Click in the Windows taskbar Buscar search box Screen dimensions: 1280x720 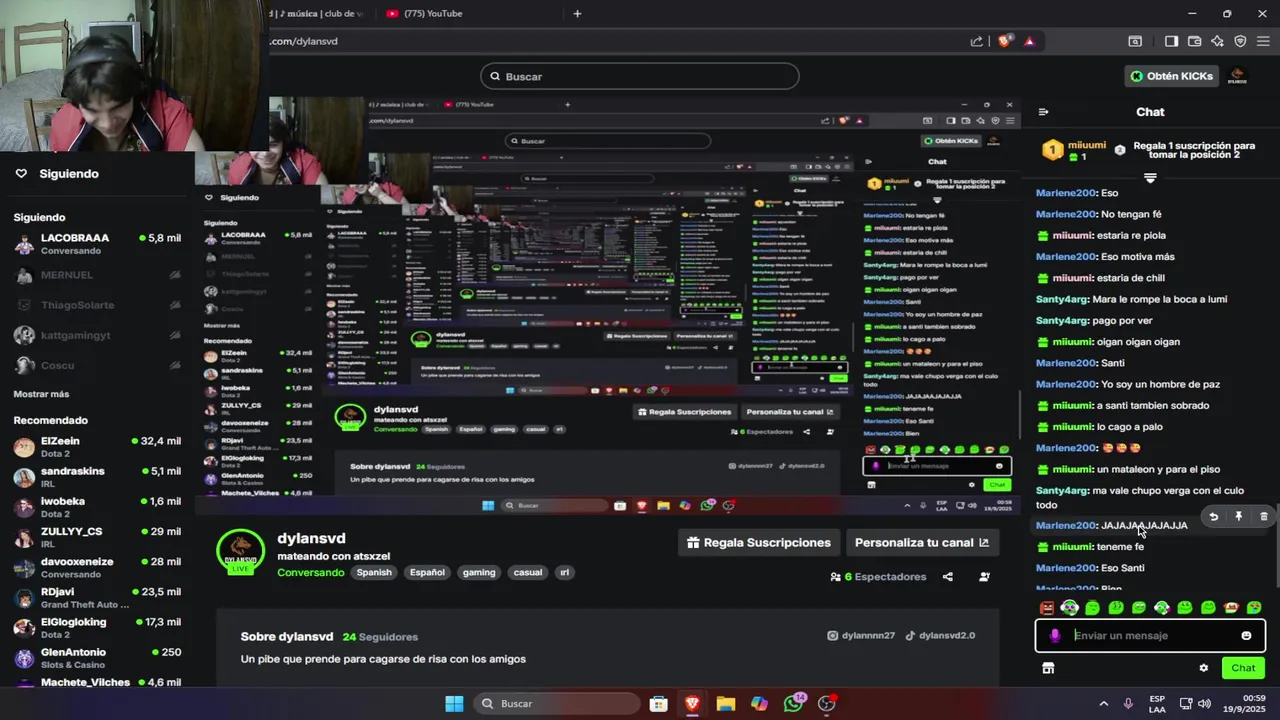coord(557,704)
